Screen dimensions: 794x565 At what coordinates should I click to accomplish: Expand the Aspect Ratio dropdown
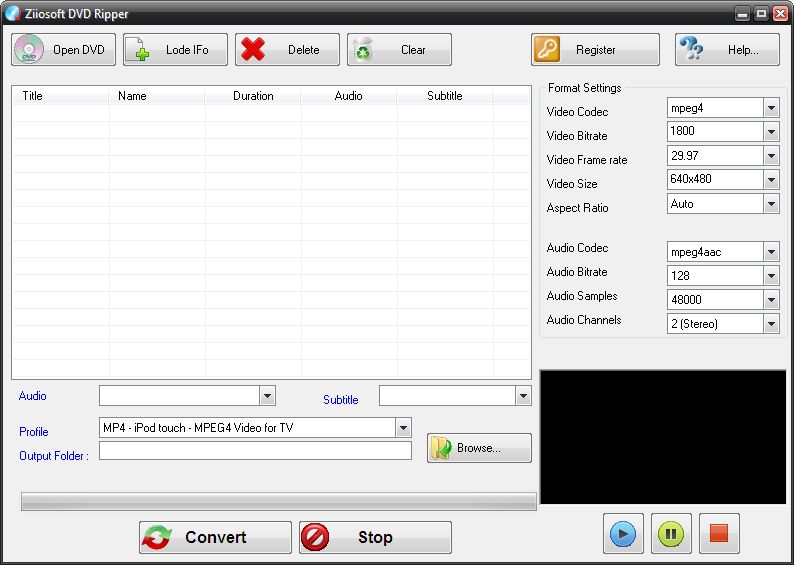(x=771, y=204)
